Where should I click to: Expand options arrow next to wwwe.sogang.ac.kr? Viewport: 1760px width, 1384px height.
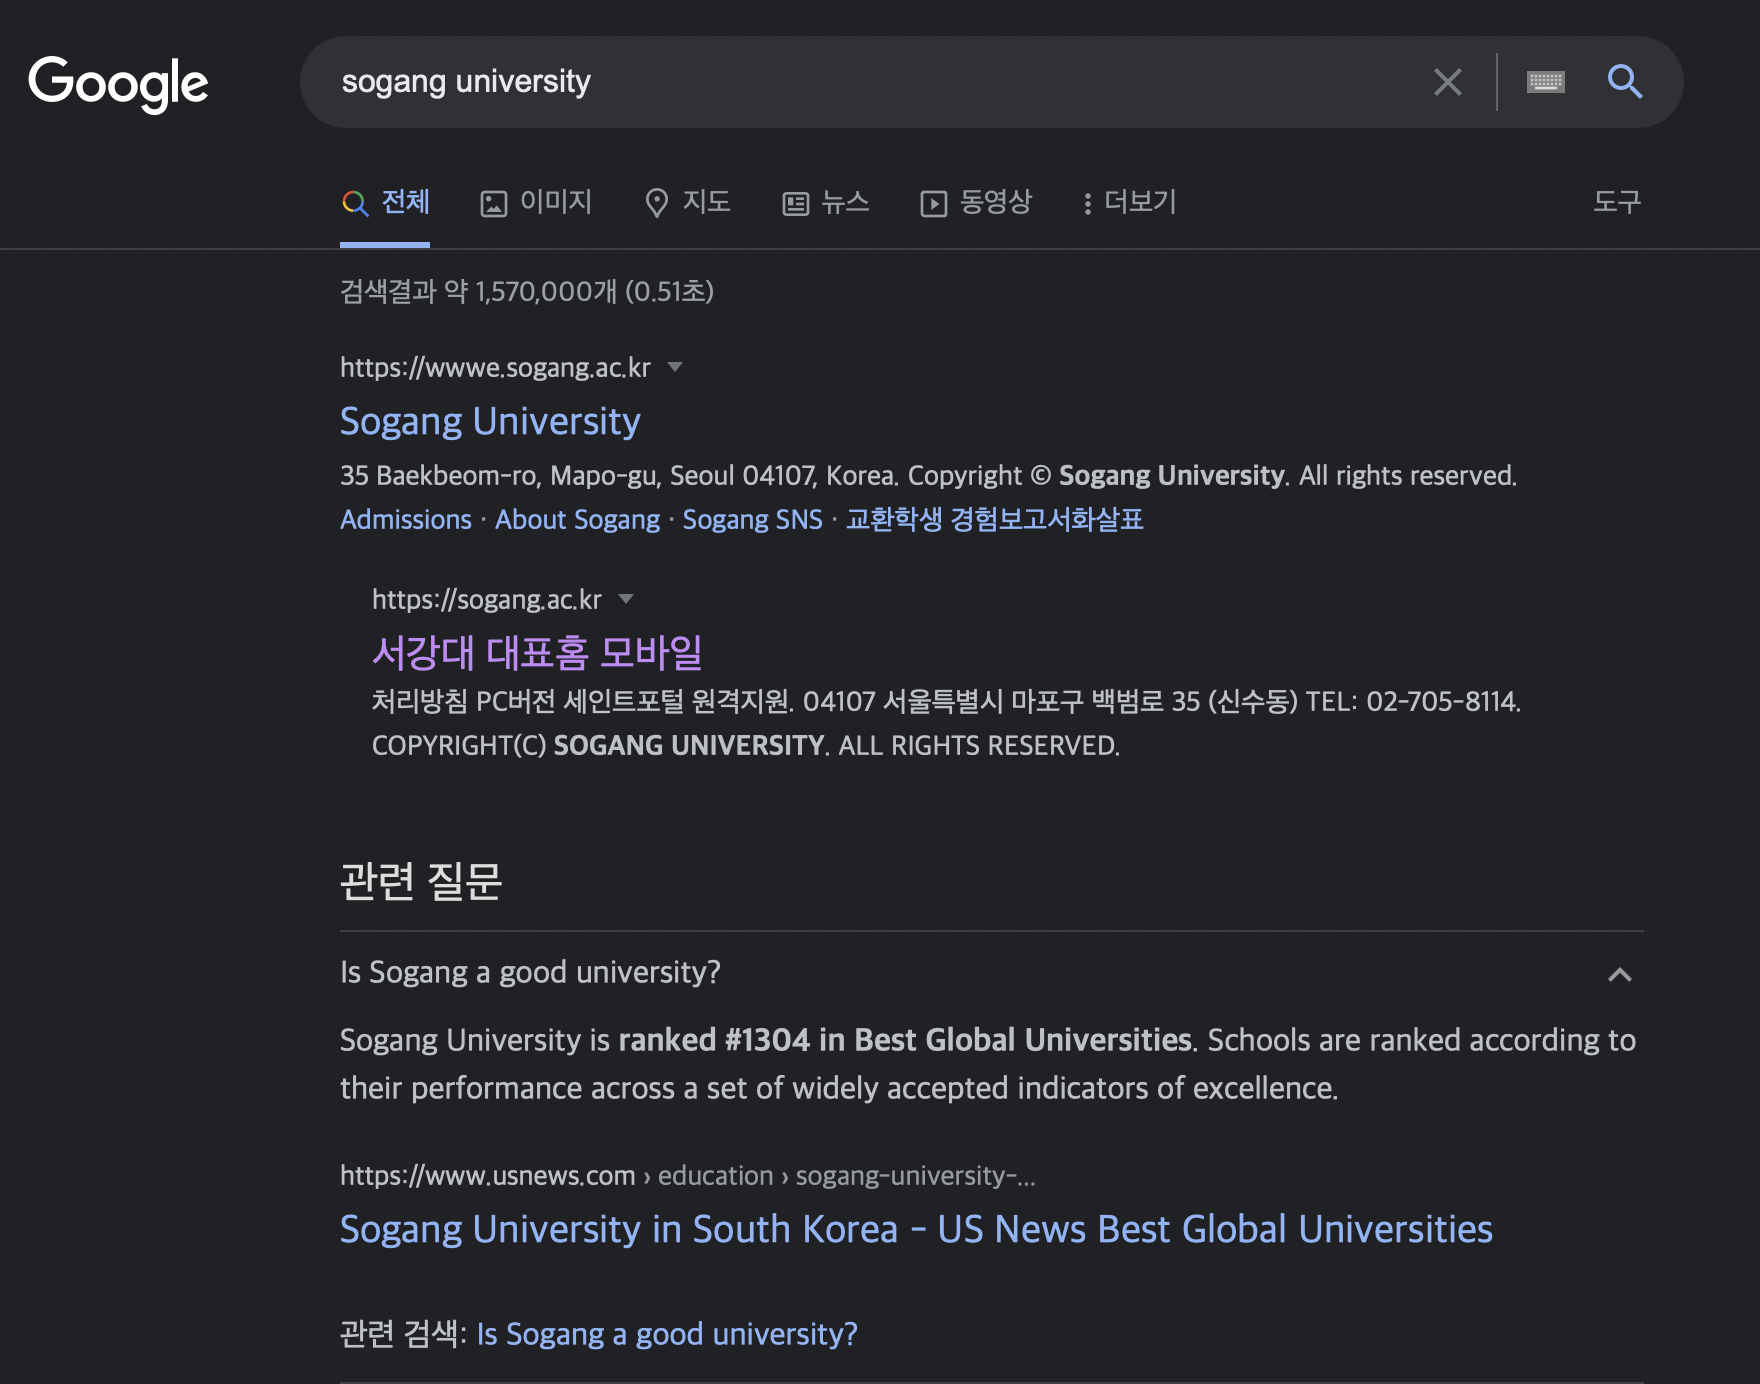click(x=675, y=367)
